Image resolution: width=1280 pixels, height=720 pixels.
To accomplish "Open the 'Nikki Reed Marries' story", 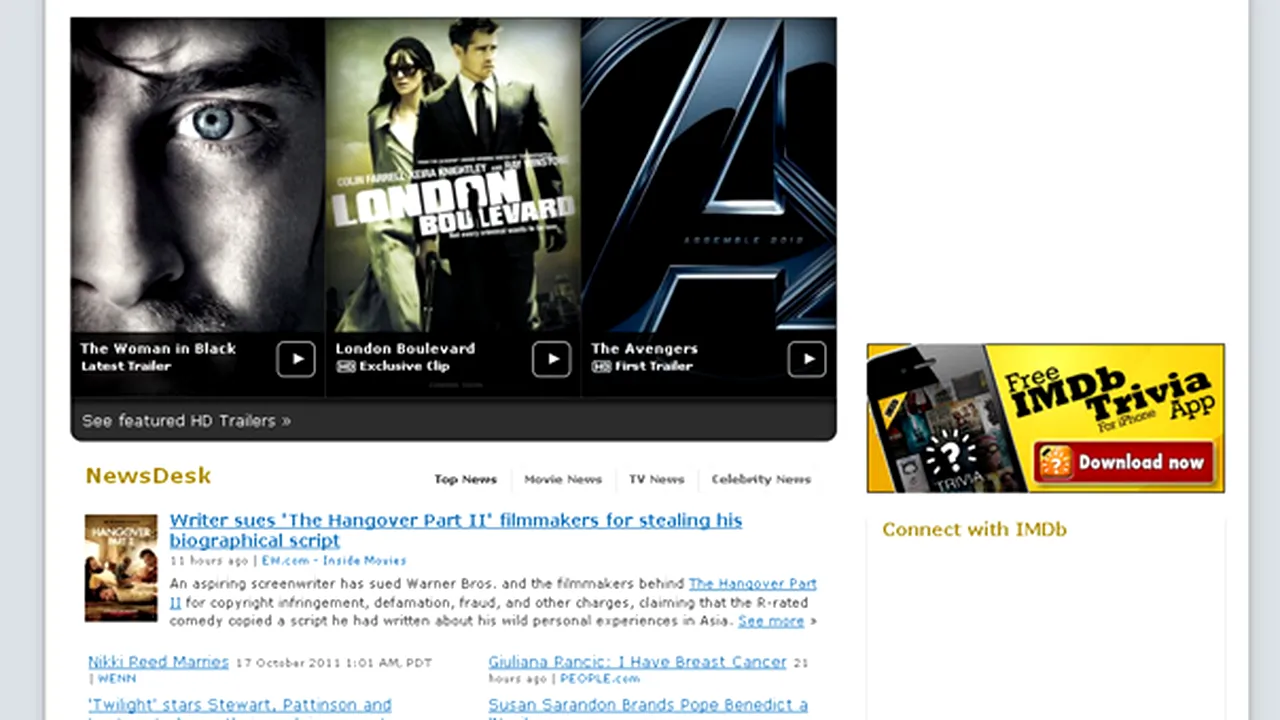I will point(158,662).
